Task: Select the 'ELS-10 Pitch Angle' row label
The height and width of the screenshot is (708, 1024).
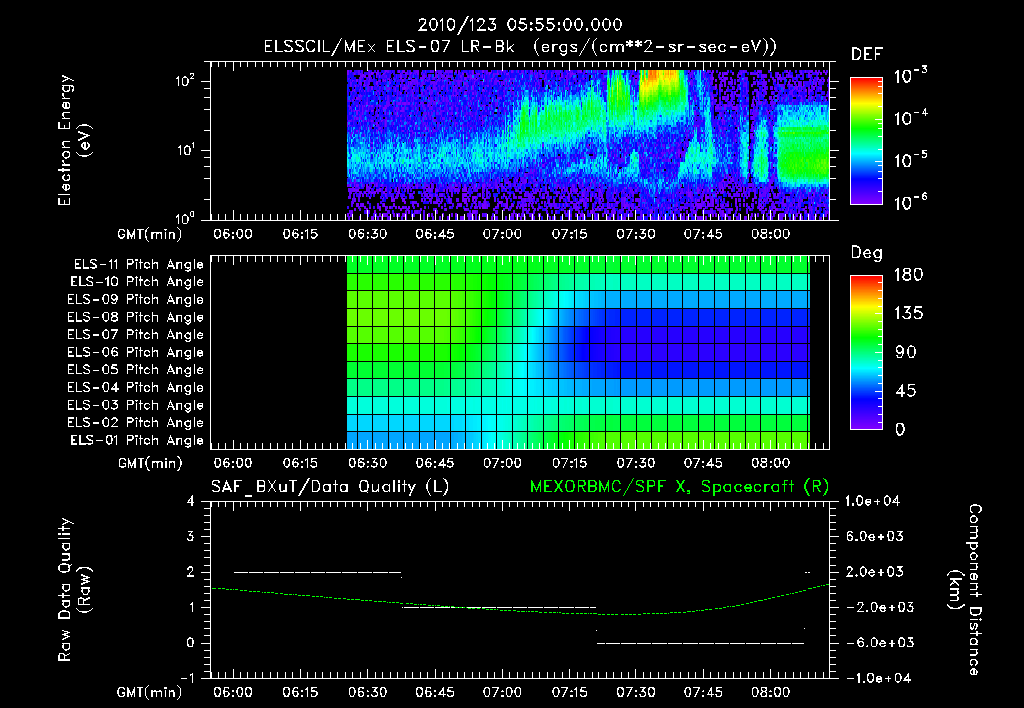Action: (x=137, y=282)
